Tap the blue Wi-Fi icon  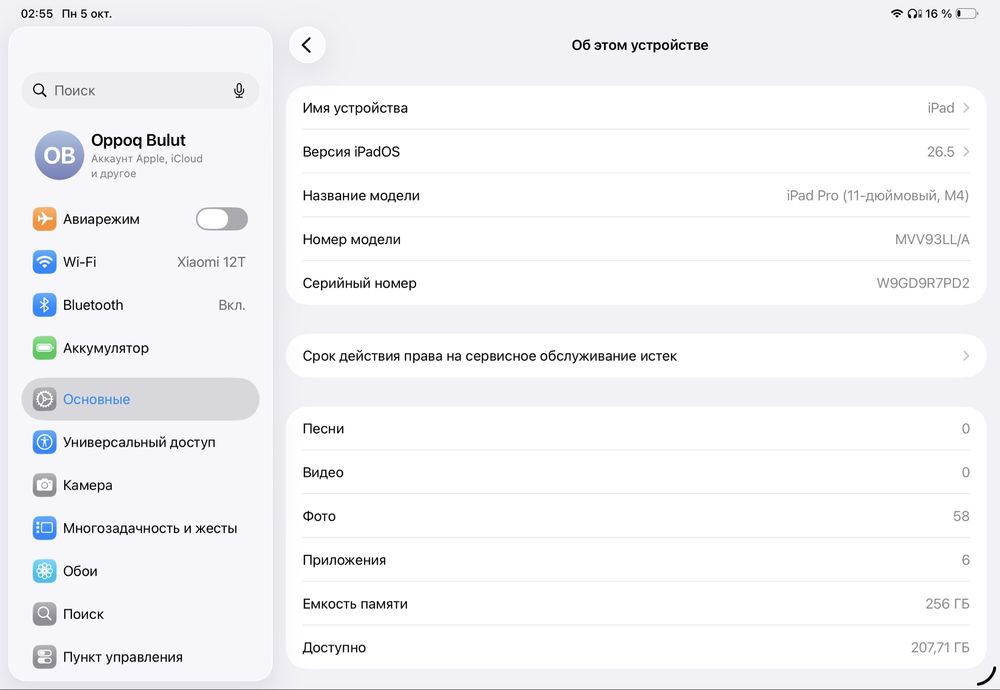coord(44,262)
